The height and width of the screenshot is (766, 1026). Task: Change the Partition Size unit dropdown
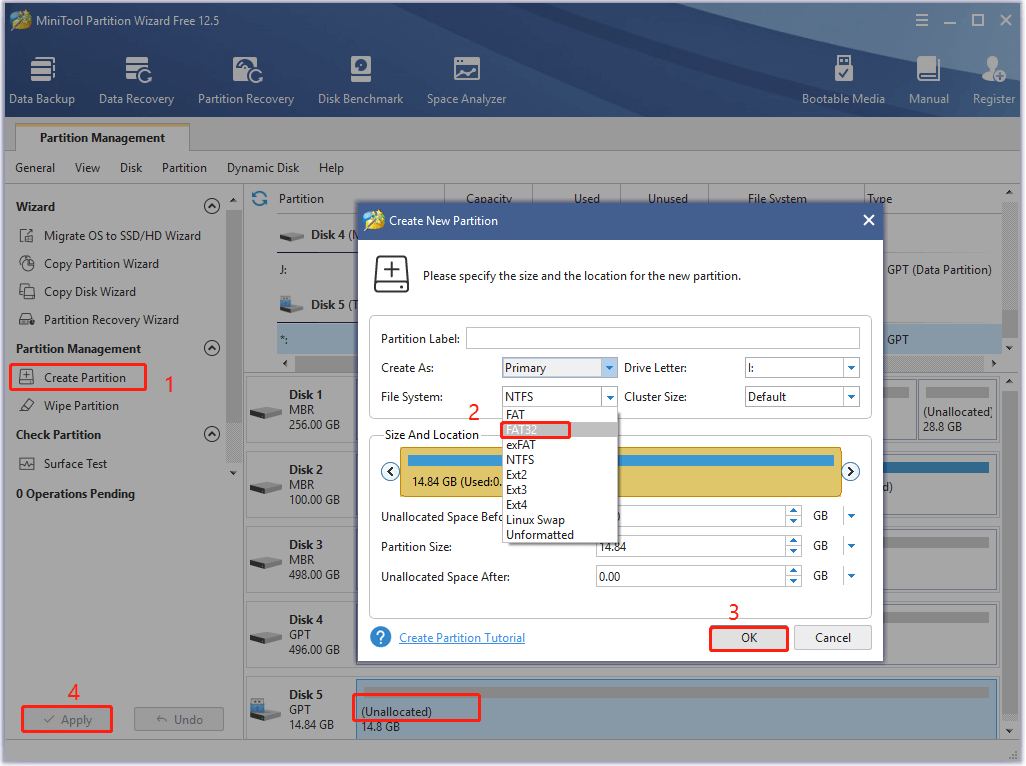pos(851,546)
